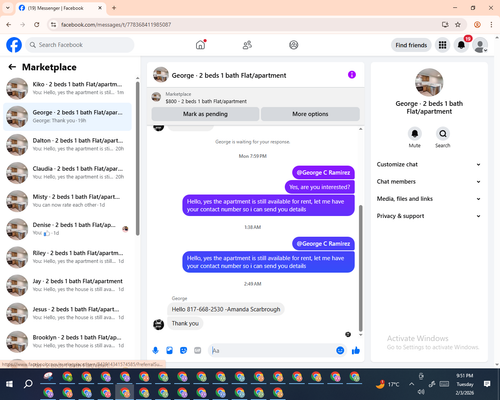Viewport: 500px width, 400px height.
Task: Open the notifications bell
Action: pyautogui.click(x=461, y=45)
